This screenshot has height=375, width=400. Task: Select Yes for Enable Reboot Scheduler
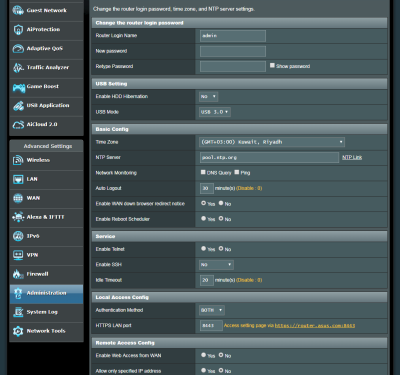click(203, 218)
